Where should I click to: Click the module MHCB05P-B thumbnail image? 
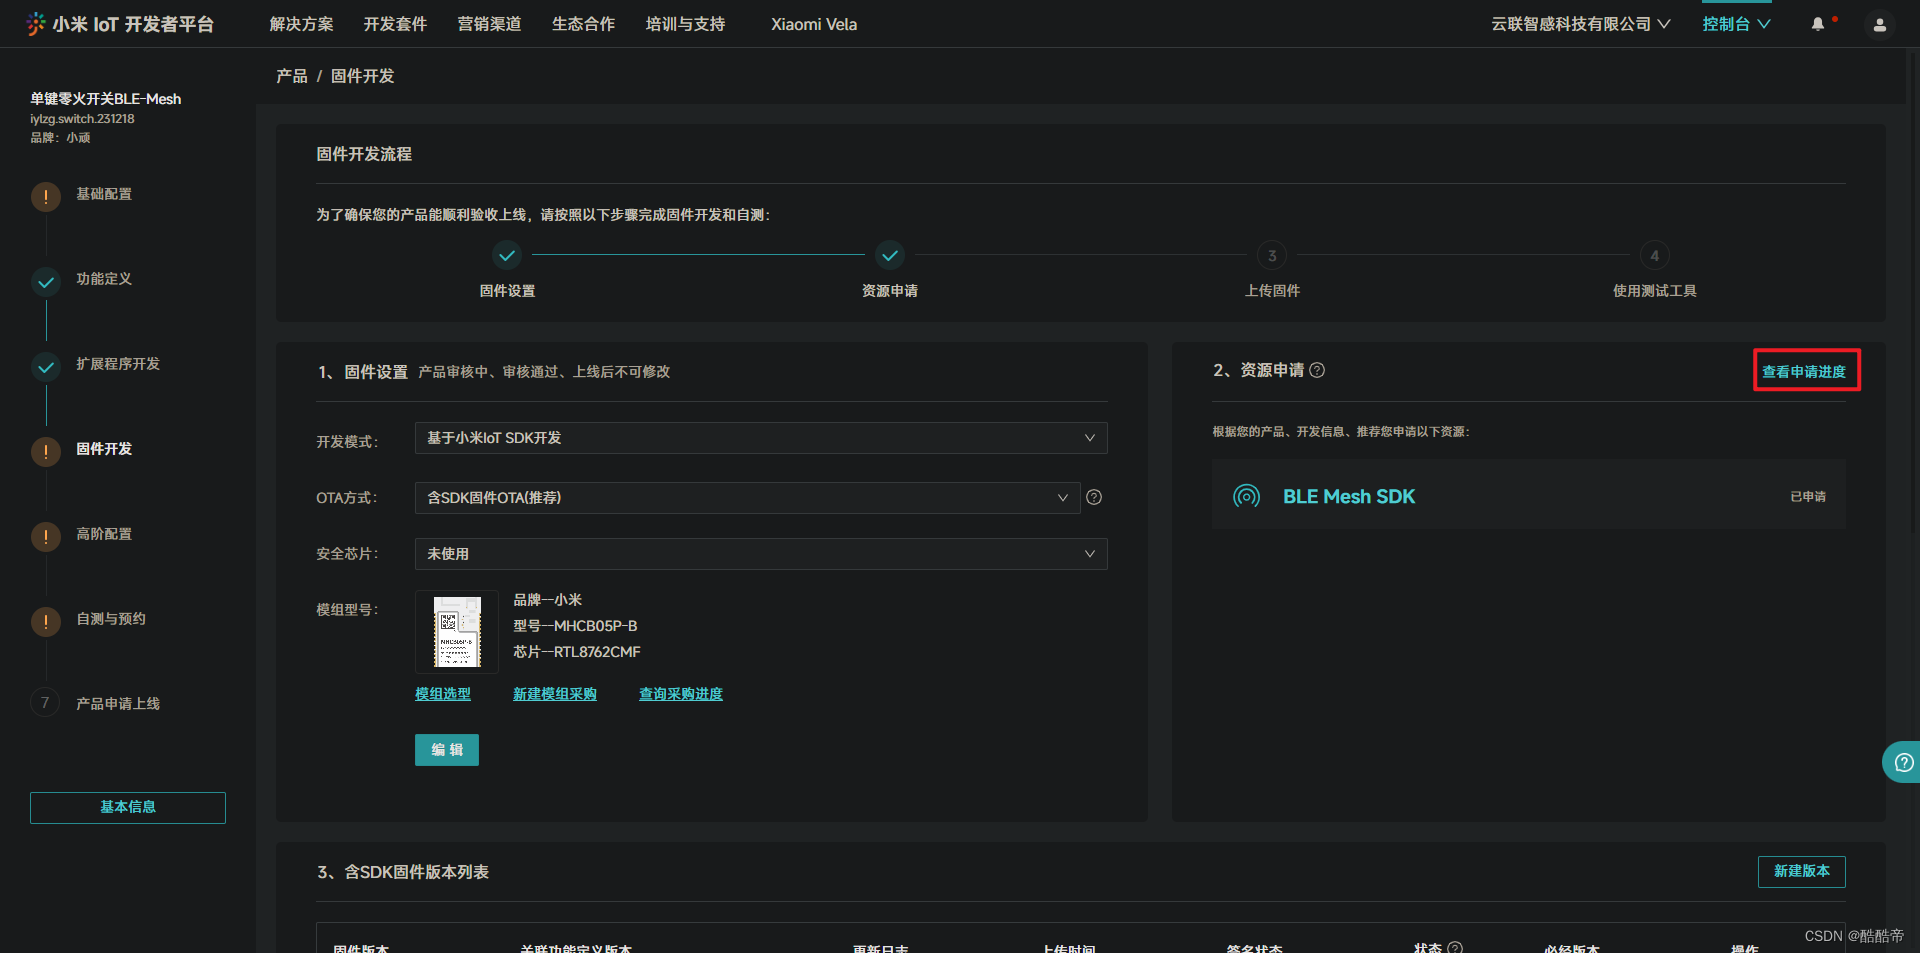pos(457,632)
